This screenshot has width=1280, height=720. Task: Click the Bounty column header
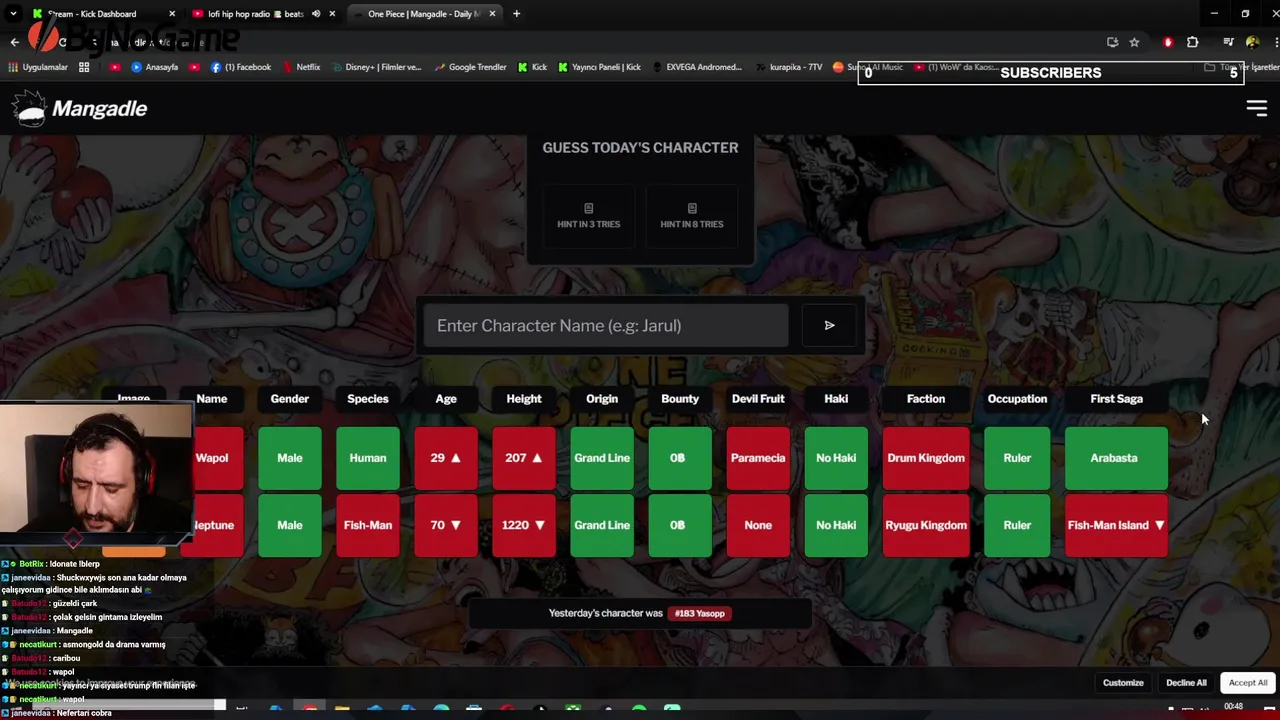tap(680, 399)
